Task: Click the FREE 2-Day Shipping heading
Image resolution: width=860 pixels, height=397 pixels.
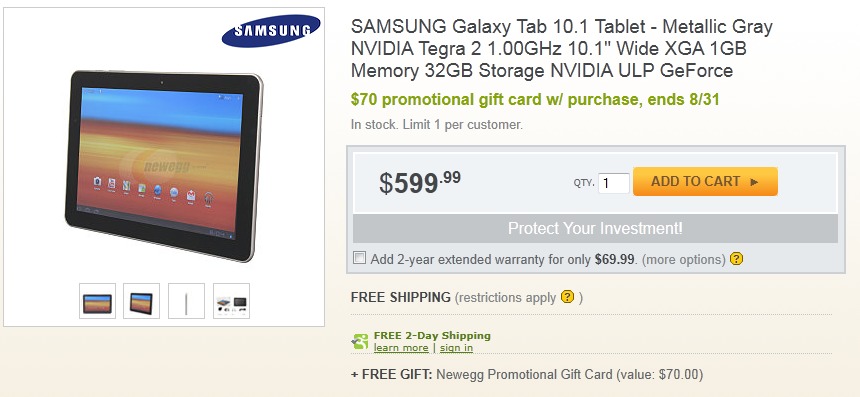Action: coord(432,336)
